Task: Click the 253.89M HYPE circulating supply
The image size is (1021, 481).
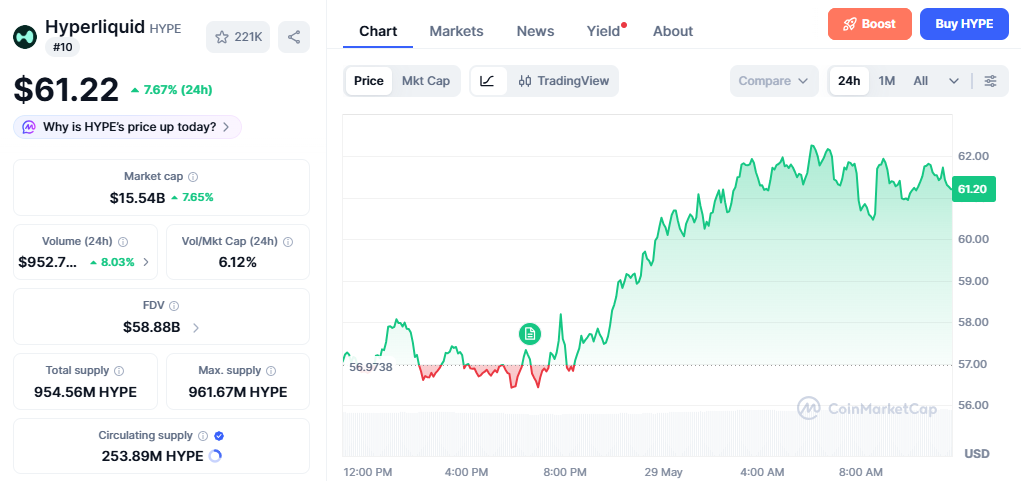Action: pyautogui.click(x=152, y=456)
